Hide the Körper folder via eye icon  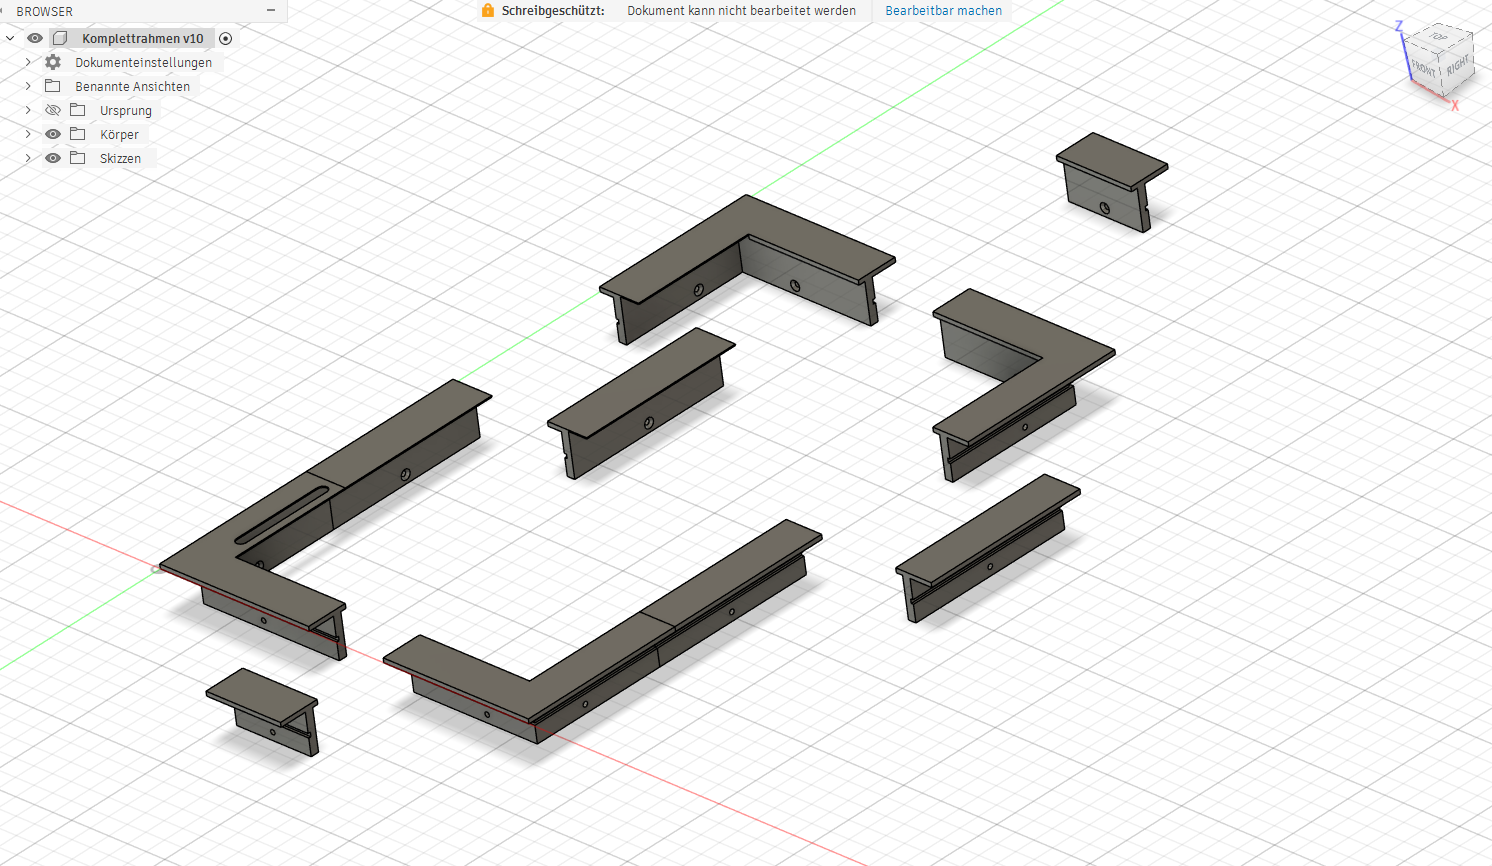[x=53, y=134]
